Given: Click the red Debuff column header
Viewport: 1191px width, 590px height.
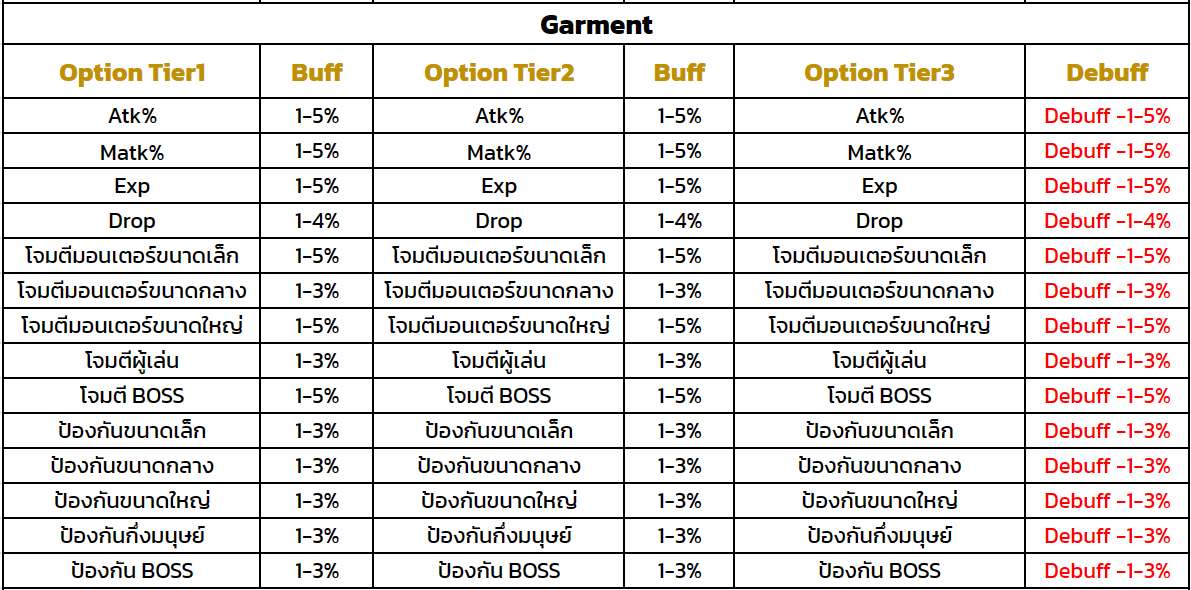Looking at the screenshot, I should pos(1107,73).
